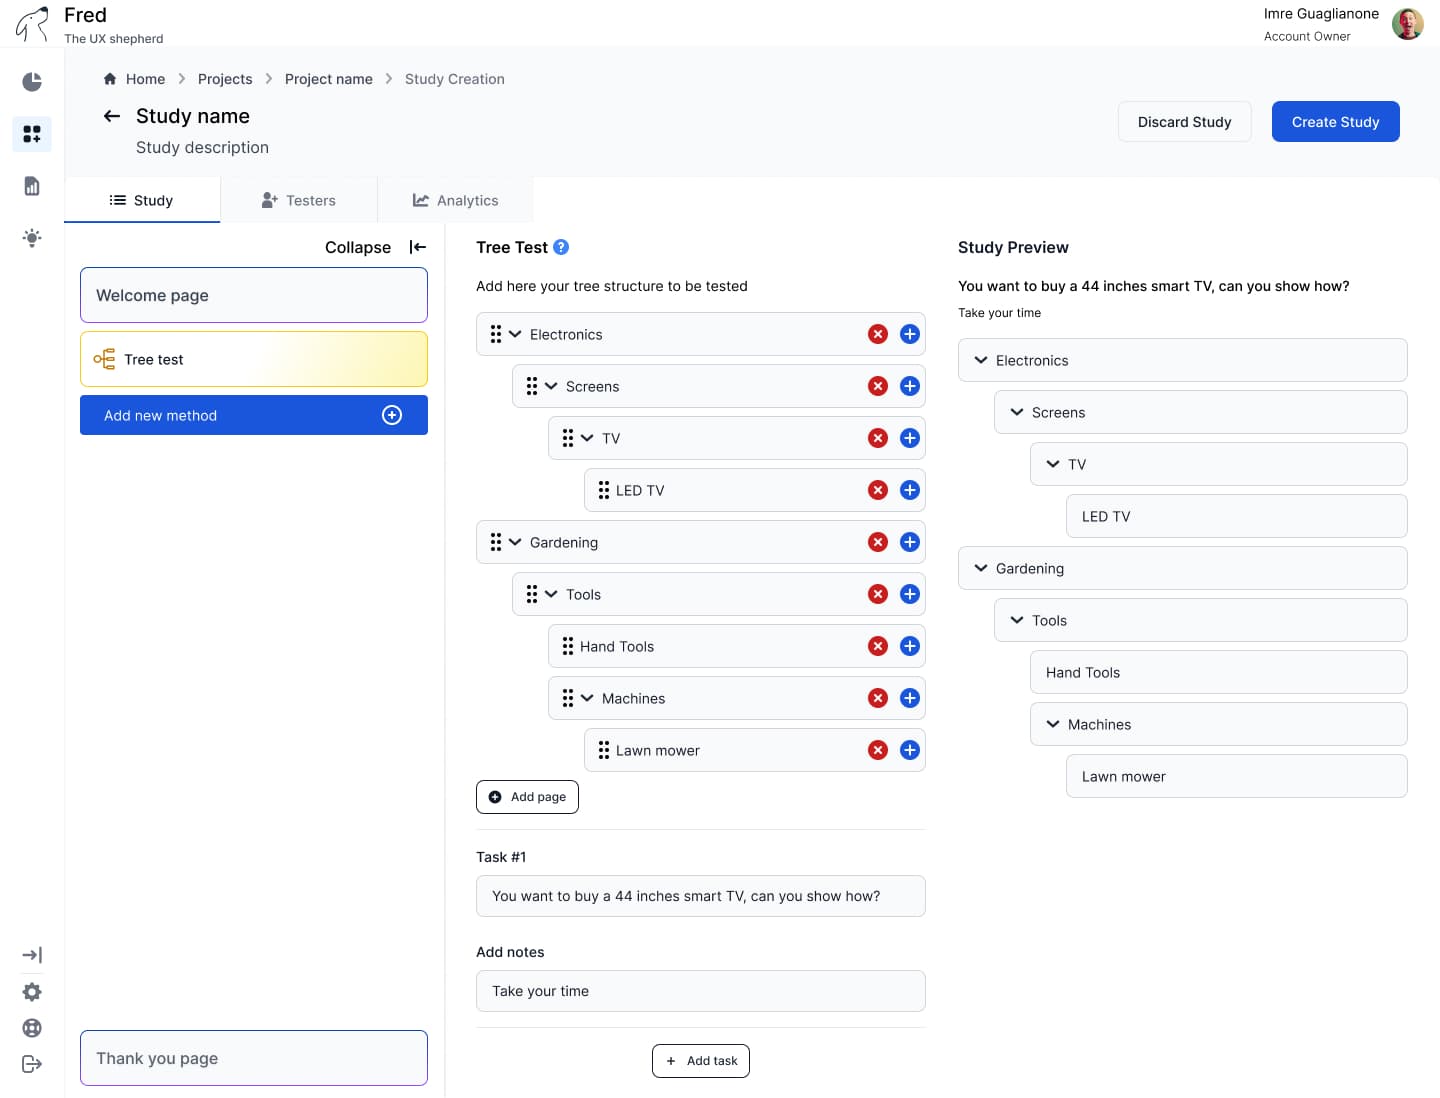The image size is (1440, 1098).
Task: Switch to the Study tab
Action: click(x=142, y=200)
